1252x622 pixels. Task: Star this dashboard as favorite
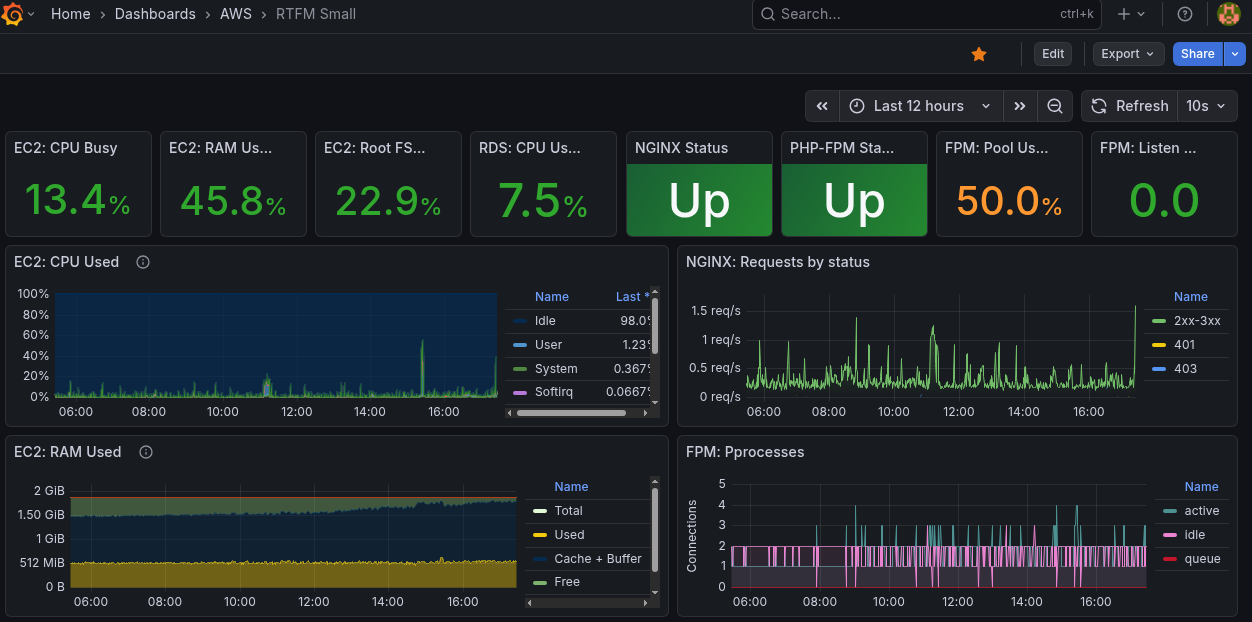click(979, 54)
